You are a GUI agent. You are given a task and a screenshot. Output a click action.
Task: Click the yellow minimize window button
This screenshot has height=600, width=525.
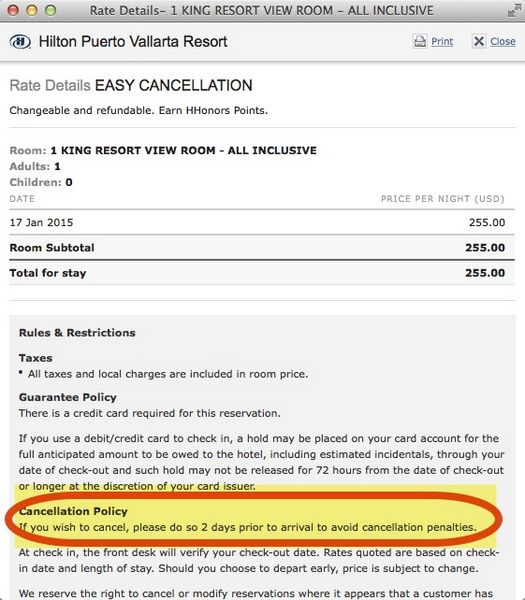(x=32, y=10)
